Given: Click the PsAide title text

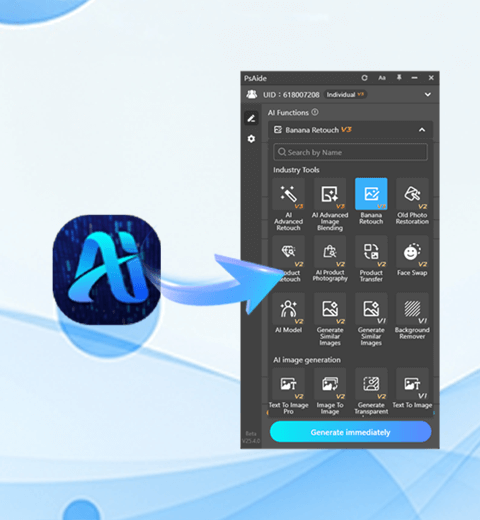Looking at the screenshot, I should [255, 78].
